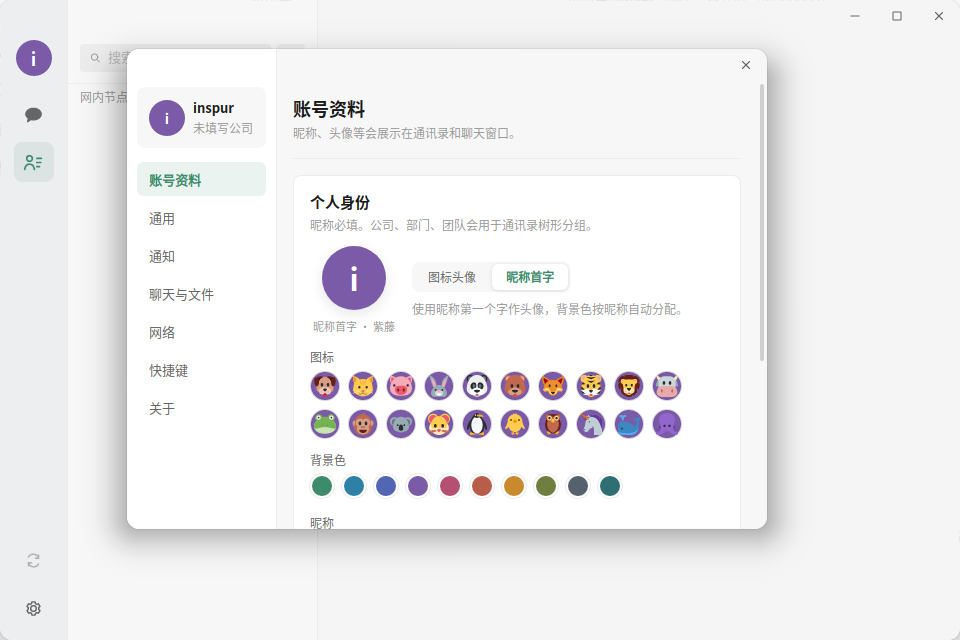Pick the rose pink background color
This screenshot has width=960, height=640.
pos(450,486)
